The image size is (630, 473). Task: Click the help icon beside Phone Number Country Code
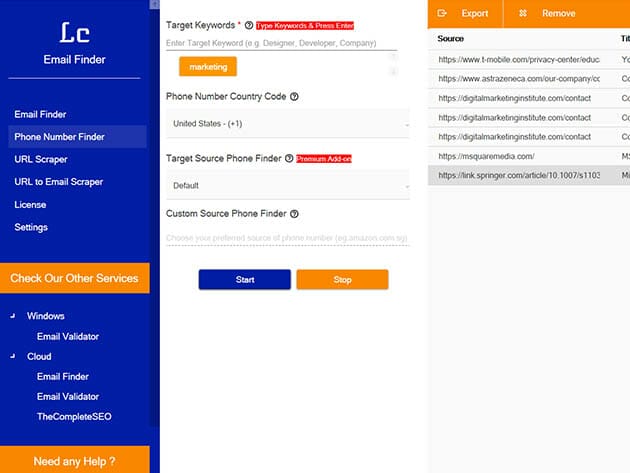point(294,97)
